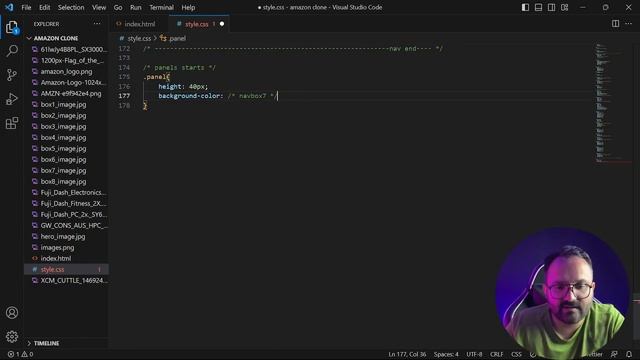The image size is (640, 360).
Task: Click CRLF end of line selector
Action: pos(496,354)
